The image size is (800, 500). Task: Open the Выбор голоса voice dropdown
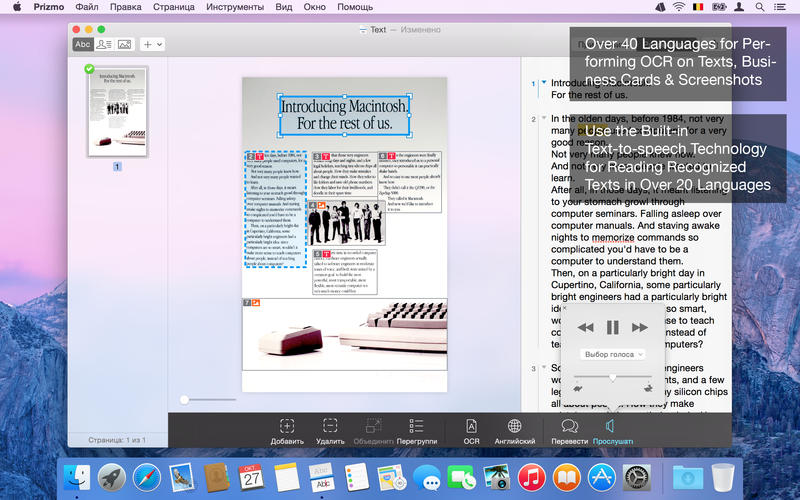[612, 354]
